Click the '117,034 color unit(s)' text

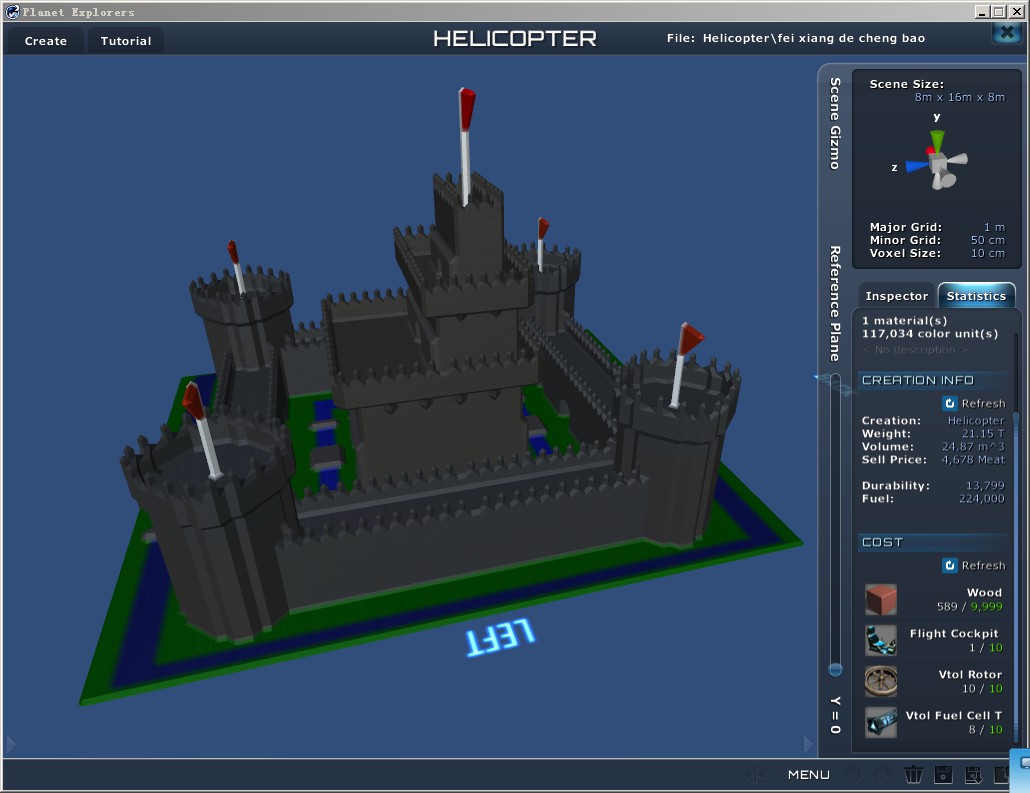point(930,334)
